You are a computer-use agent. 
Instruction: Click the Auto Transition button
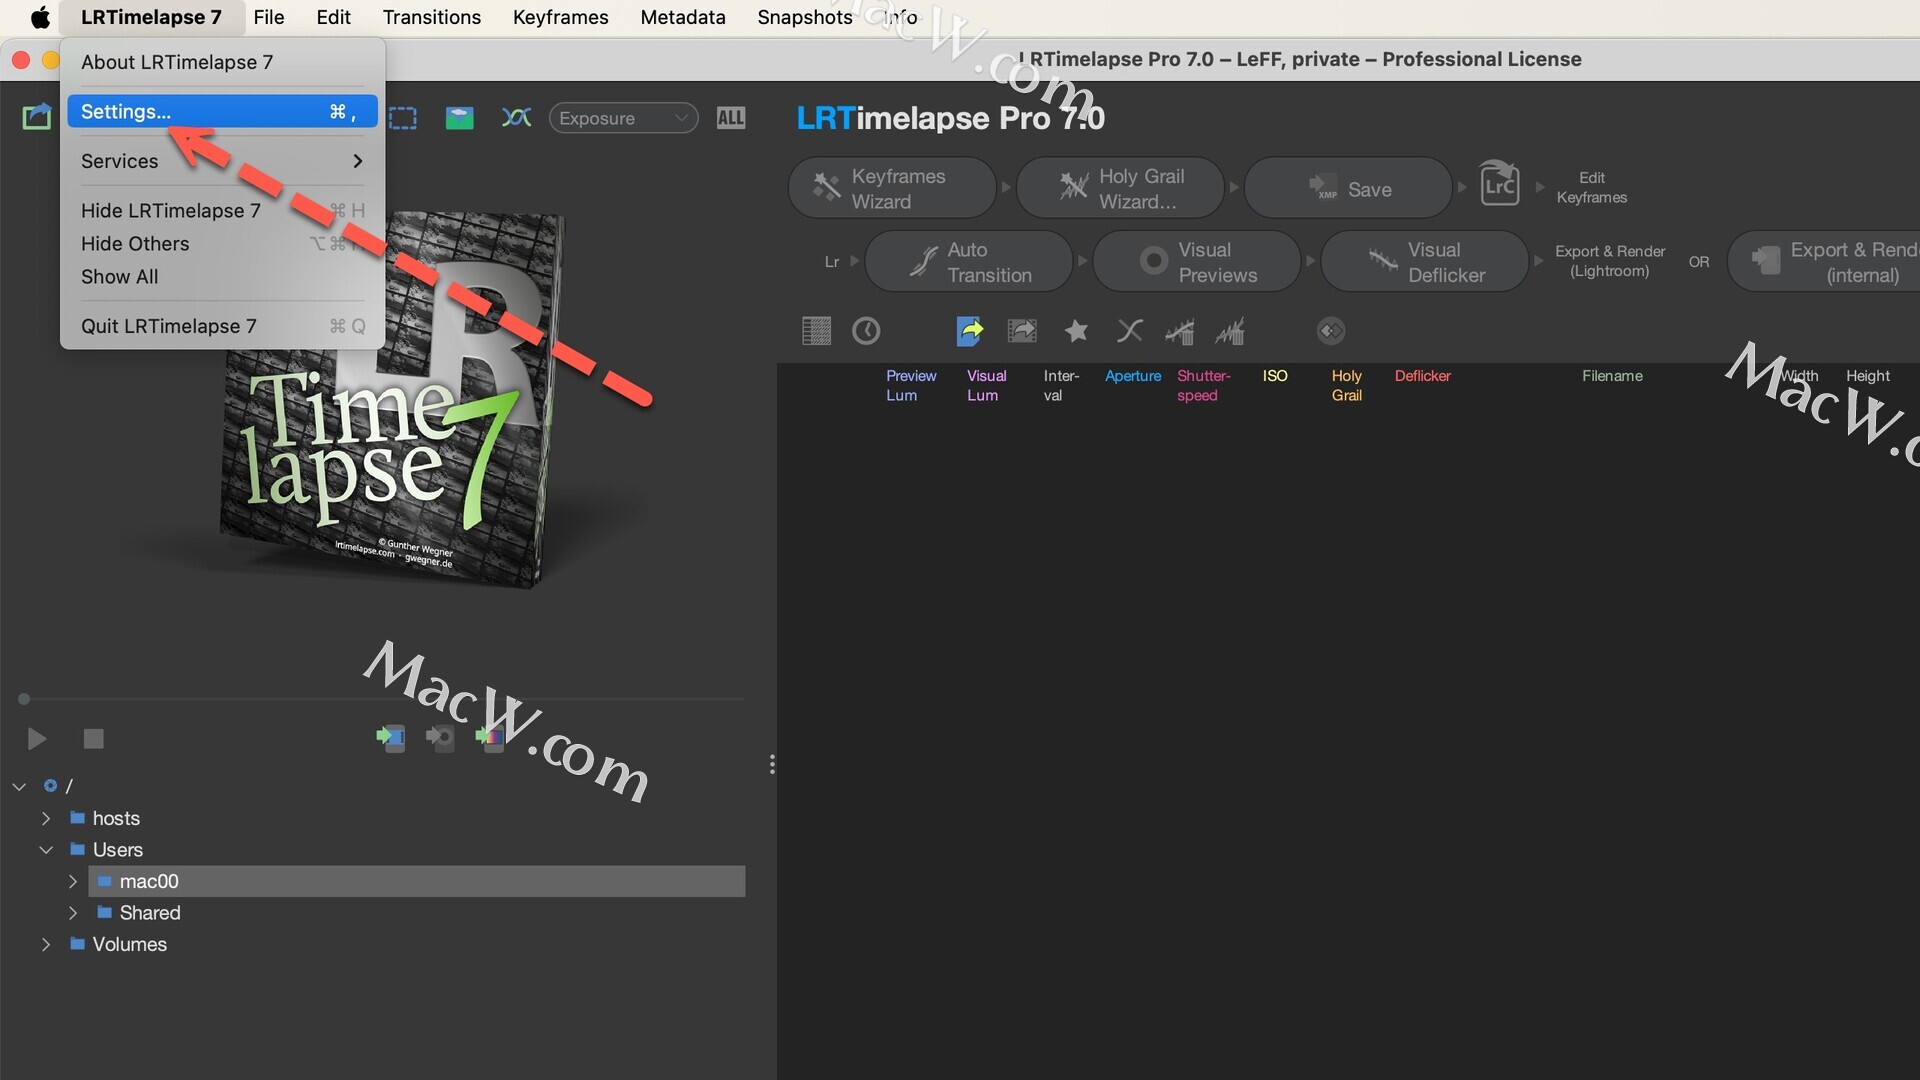[968, 262]
